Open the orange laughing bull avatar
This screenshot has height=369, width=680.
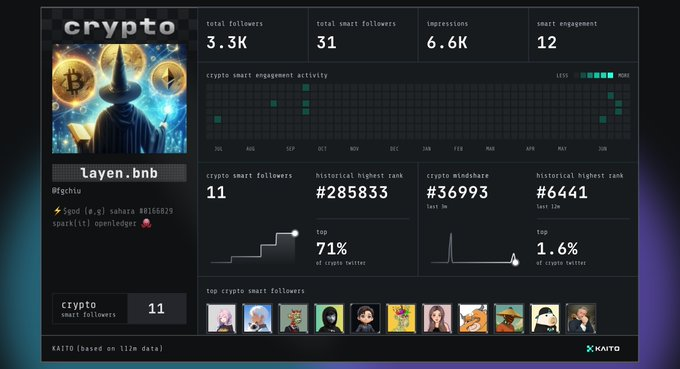[x=473, y=318]
